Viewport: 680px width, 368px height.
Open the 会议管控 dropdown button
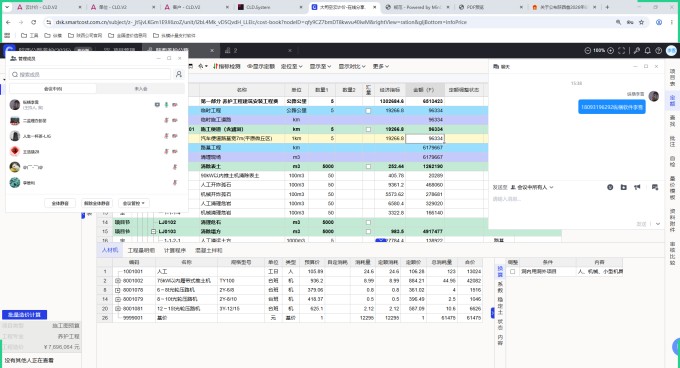[x=133, y=203]
